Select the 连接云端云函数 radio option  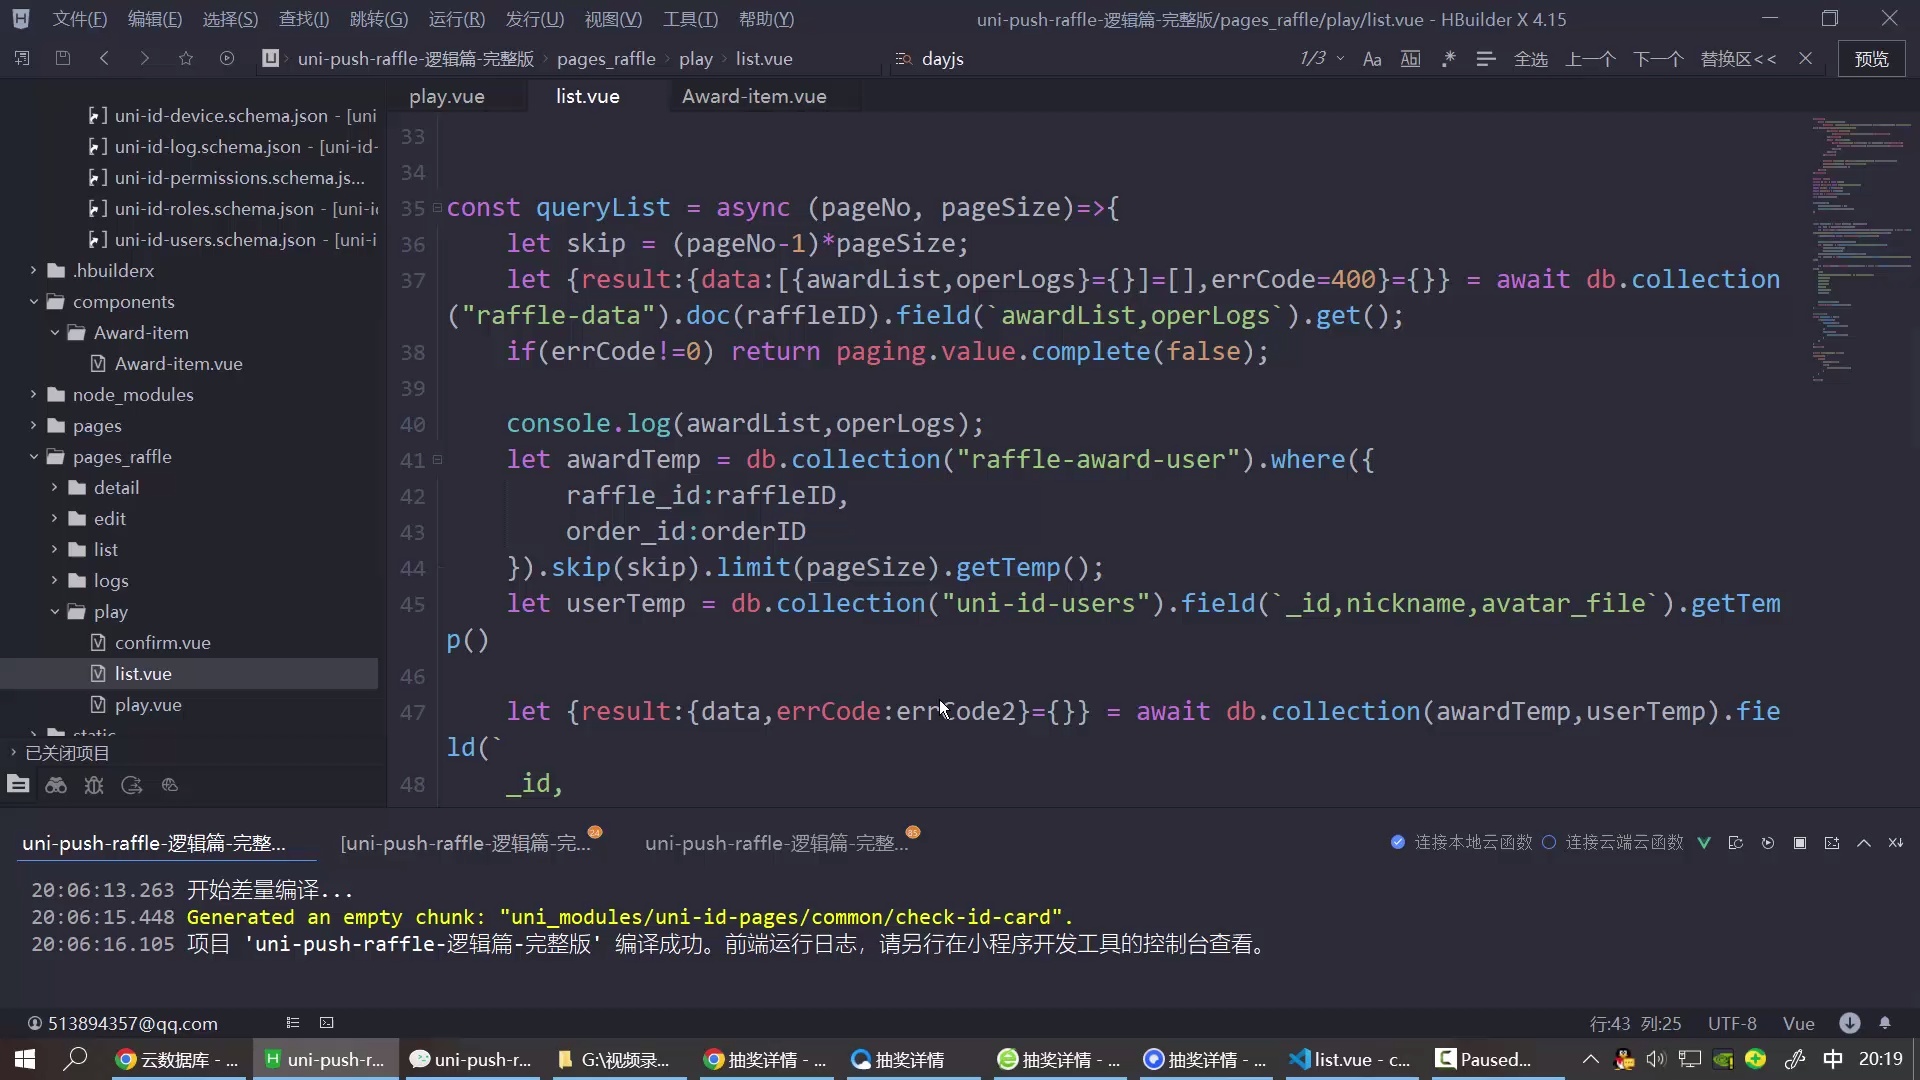coord(1549,842)
